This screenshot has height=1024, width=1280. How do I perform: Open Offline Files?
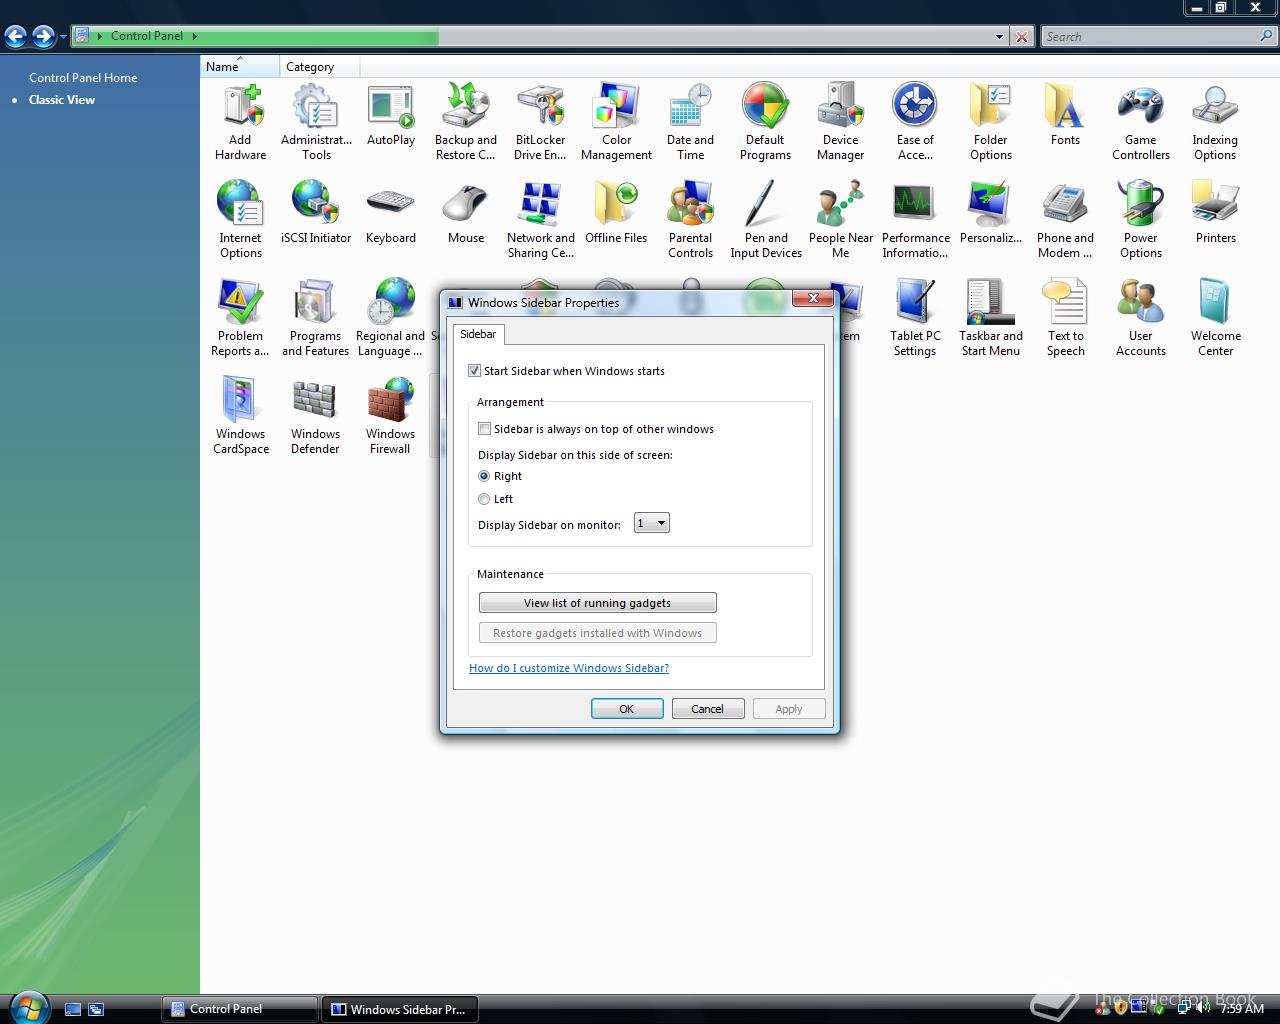(616, 213)
